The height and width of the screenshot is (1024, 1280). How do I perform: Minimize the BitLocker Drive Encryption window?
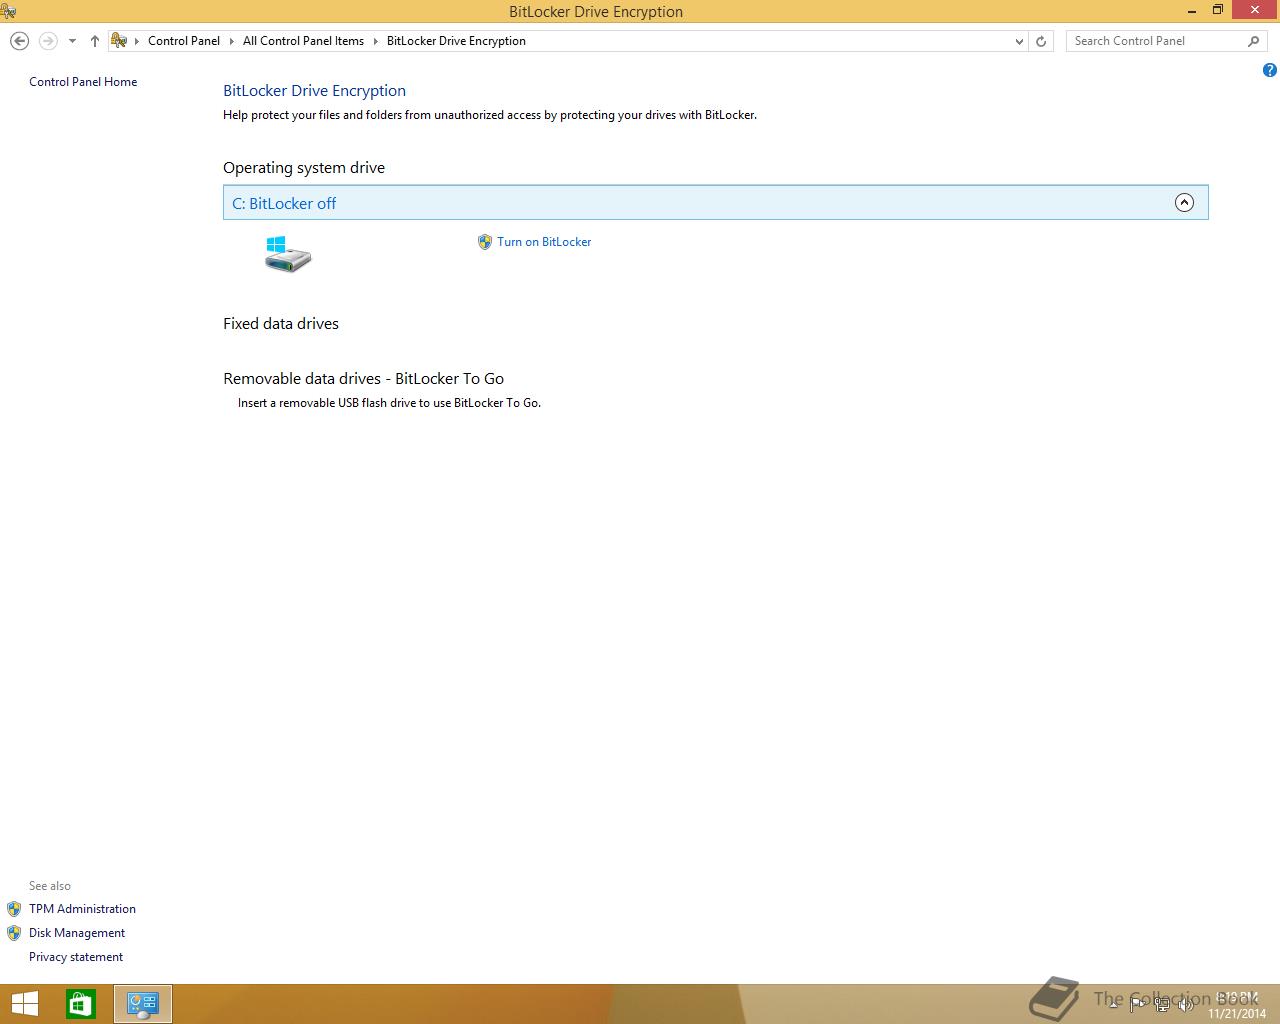pos(1191,10)
